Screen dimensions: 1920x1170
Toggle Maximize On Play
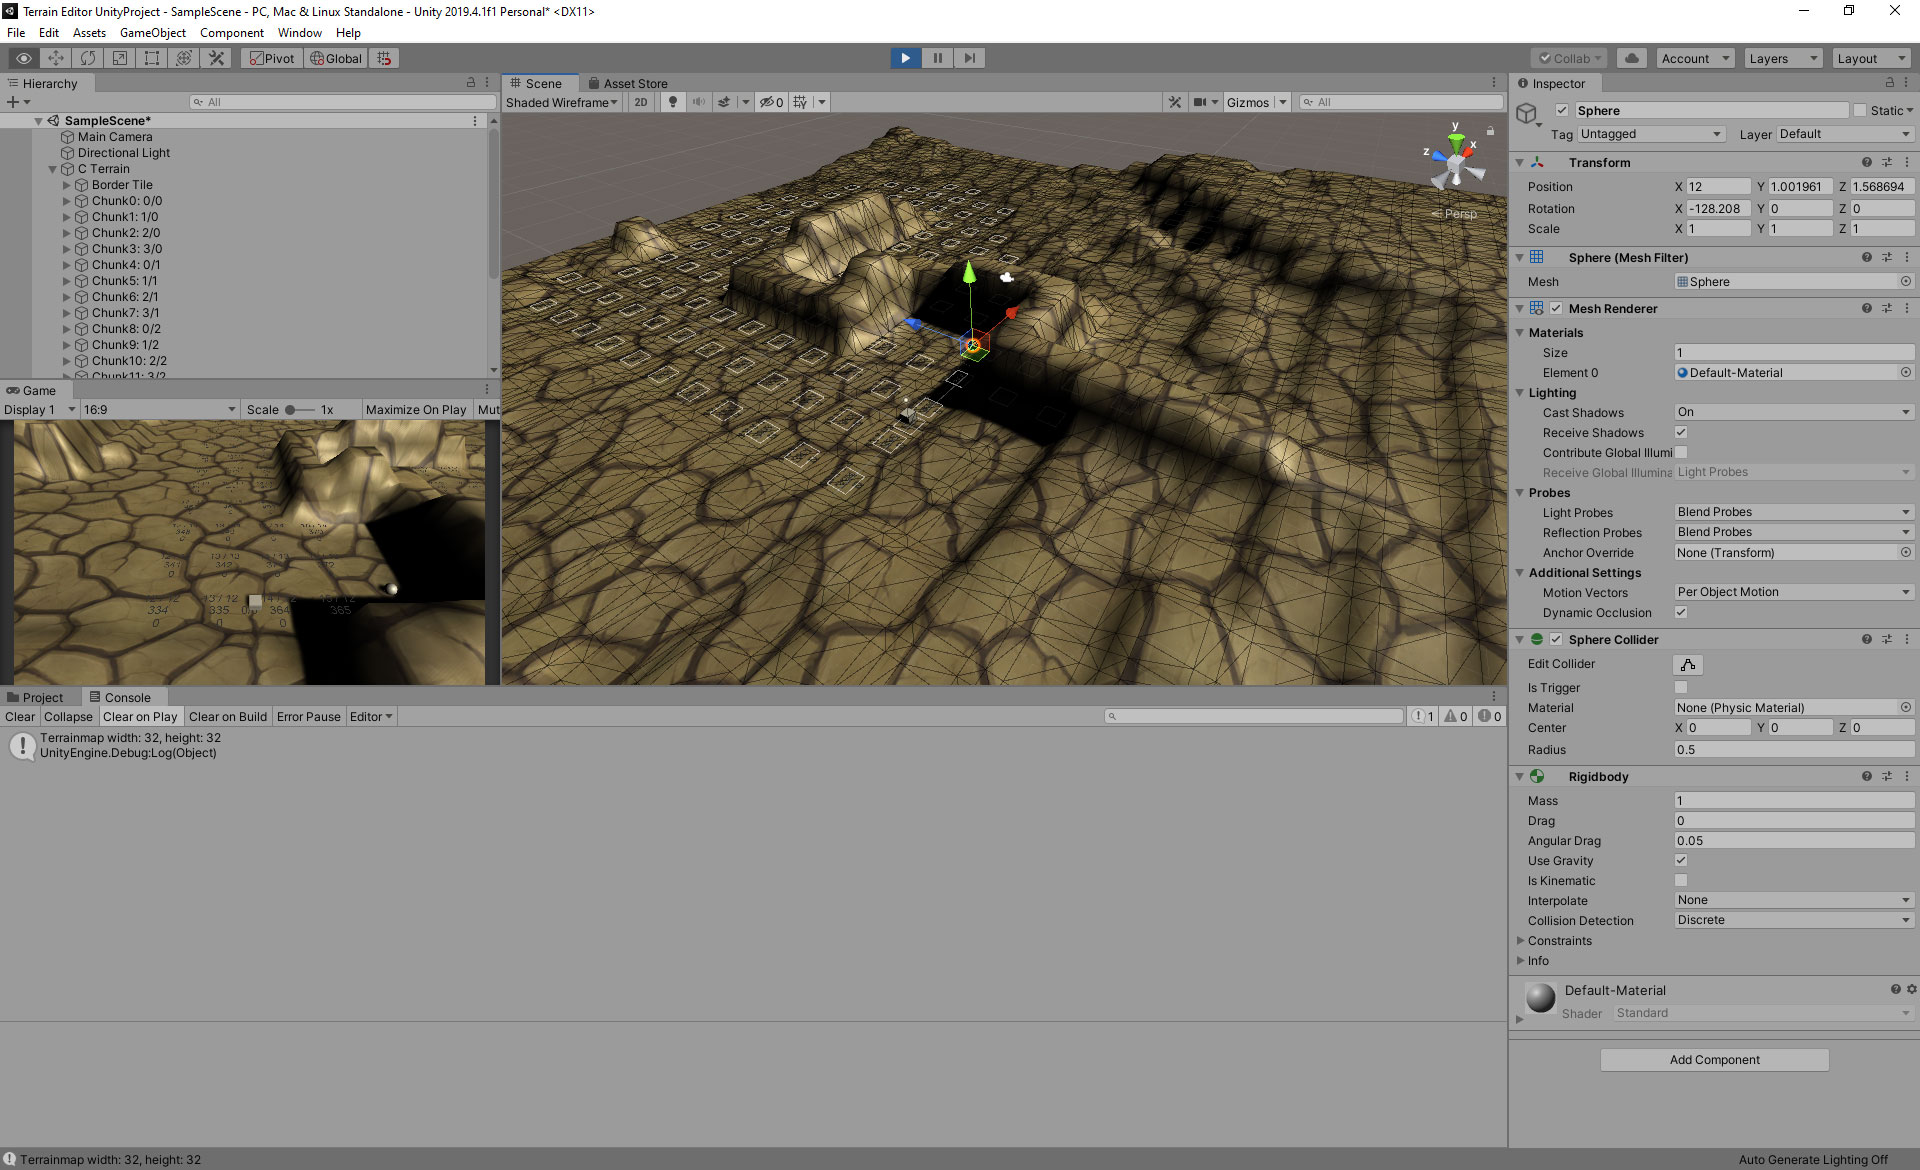[x=416, y=410]
